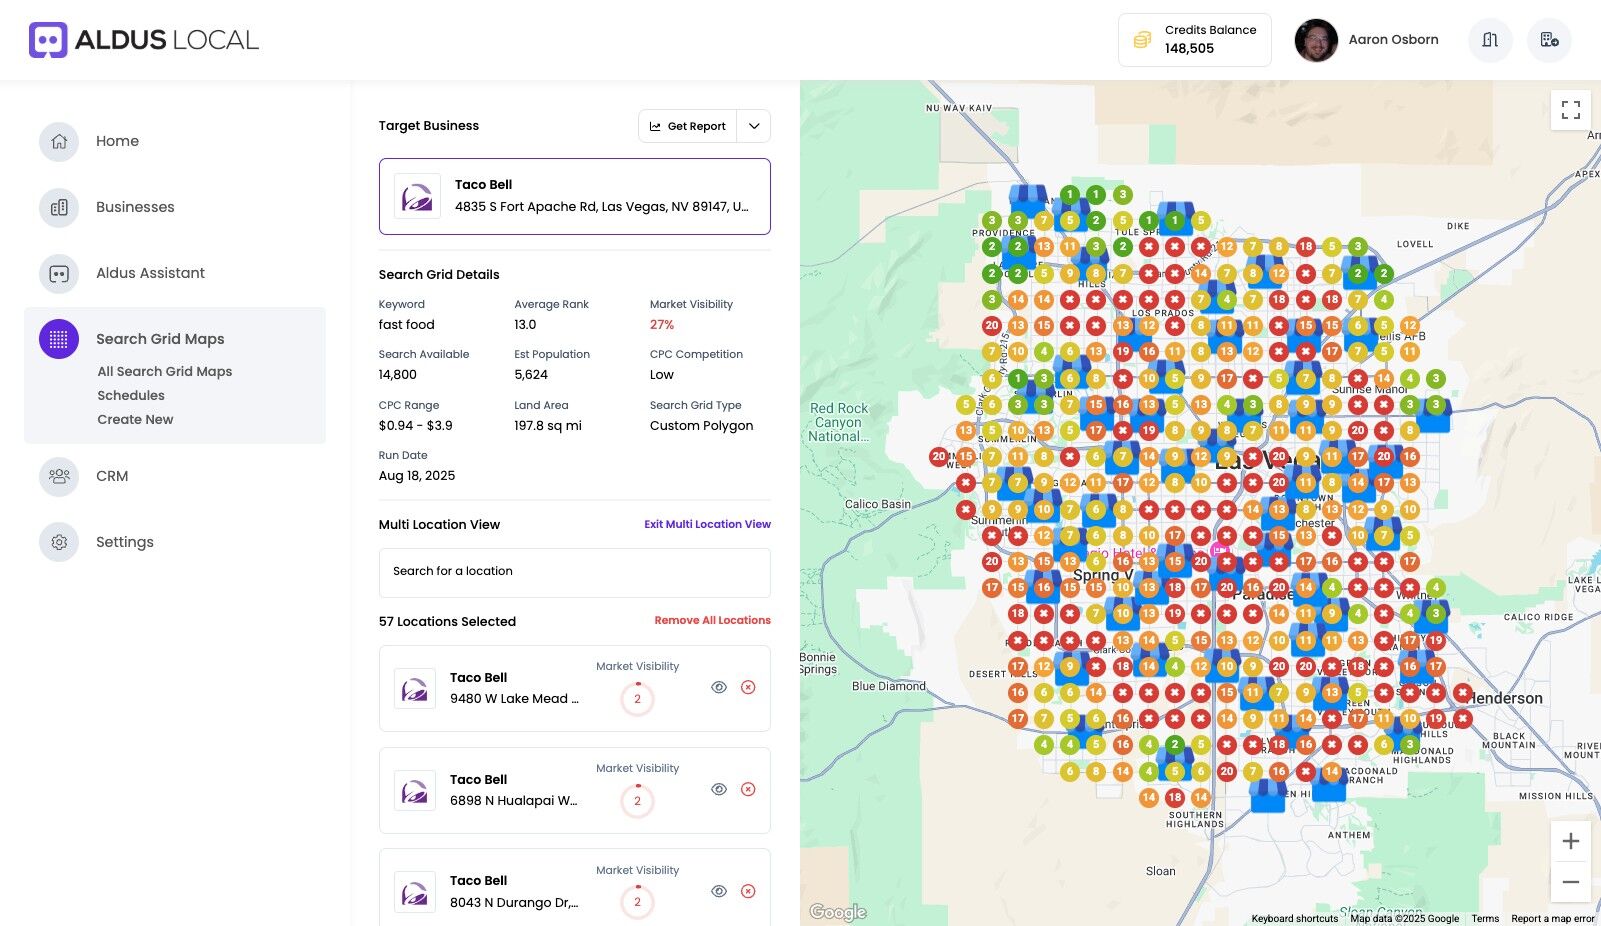The height and width of the screenshot is (926, 1601).
Task: Click the Calico Basin map label
Action: point(878,504)
